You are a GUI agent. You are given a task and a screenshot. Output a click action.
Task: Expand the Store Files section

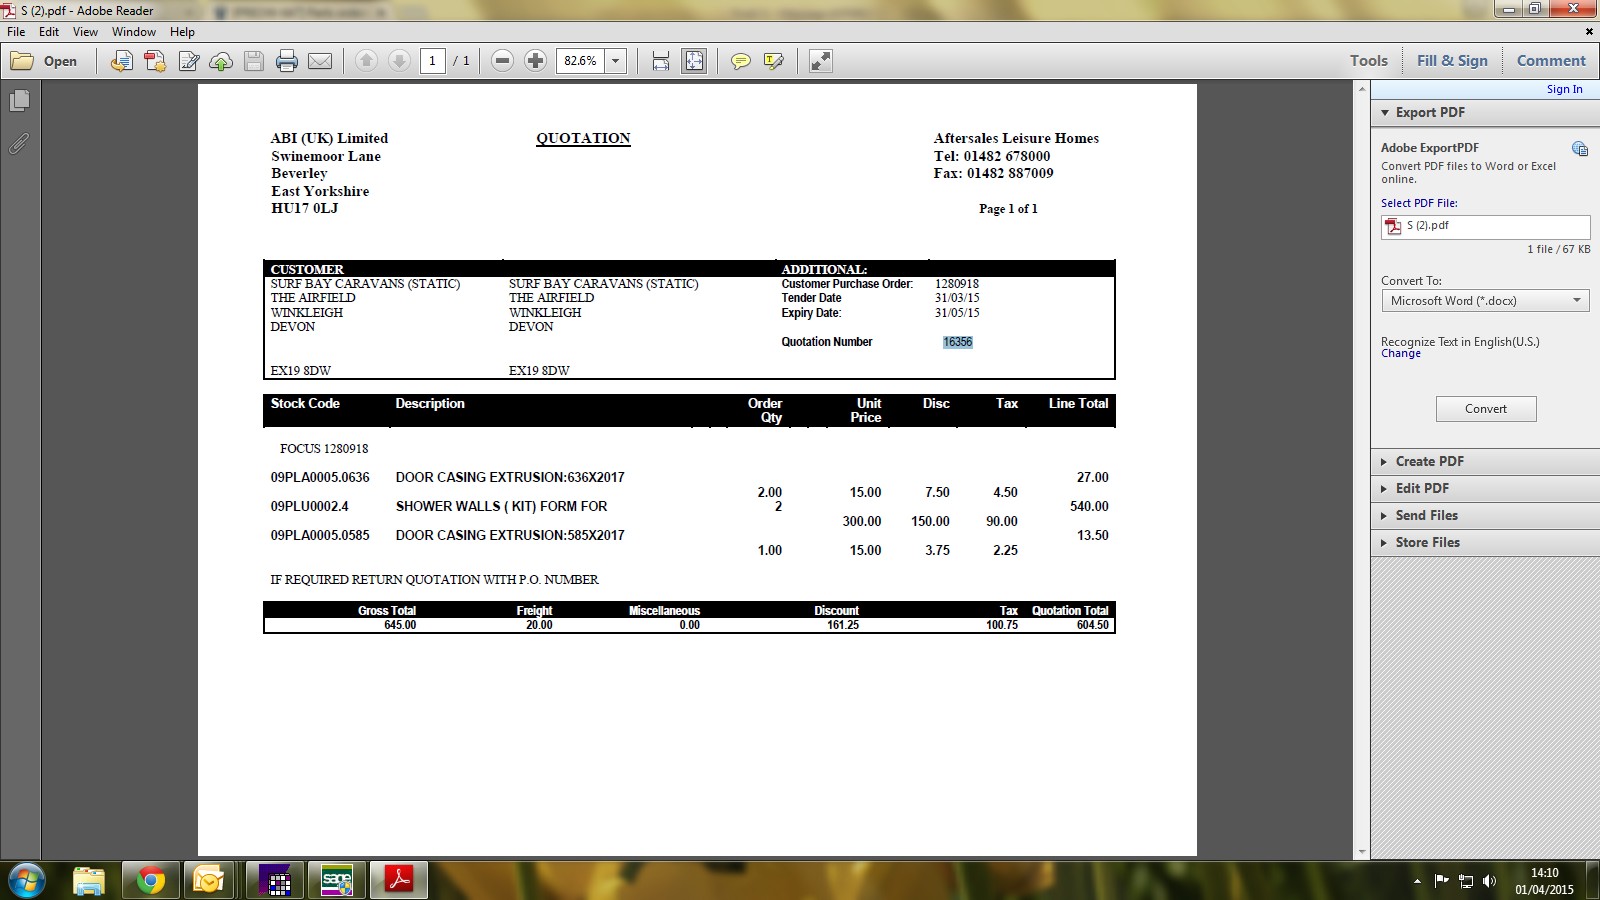(x=1484, y=542)
